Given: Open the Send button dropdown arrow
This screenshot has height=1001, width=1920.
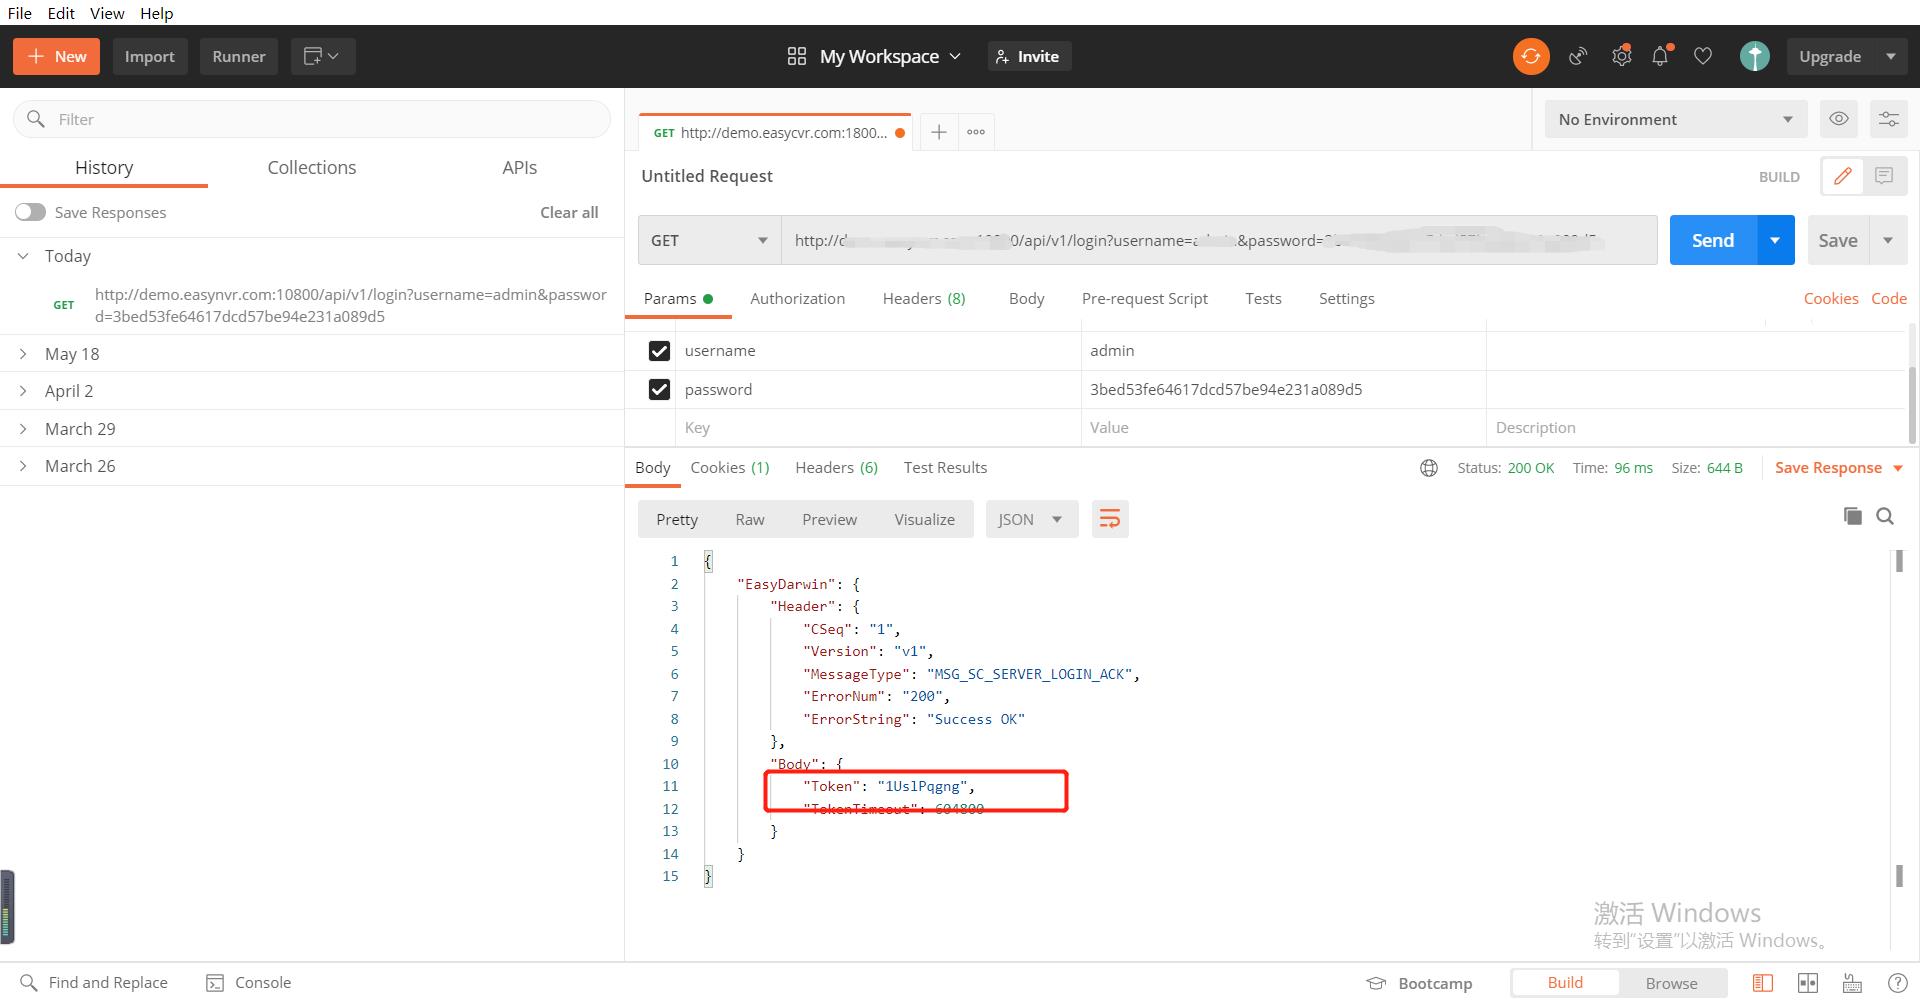Looking at the screenshot, I should coord(1775,240).
